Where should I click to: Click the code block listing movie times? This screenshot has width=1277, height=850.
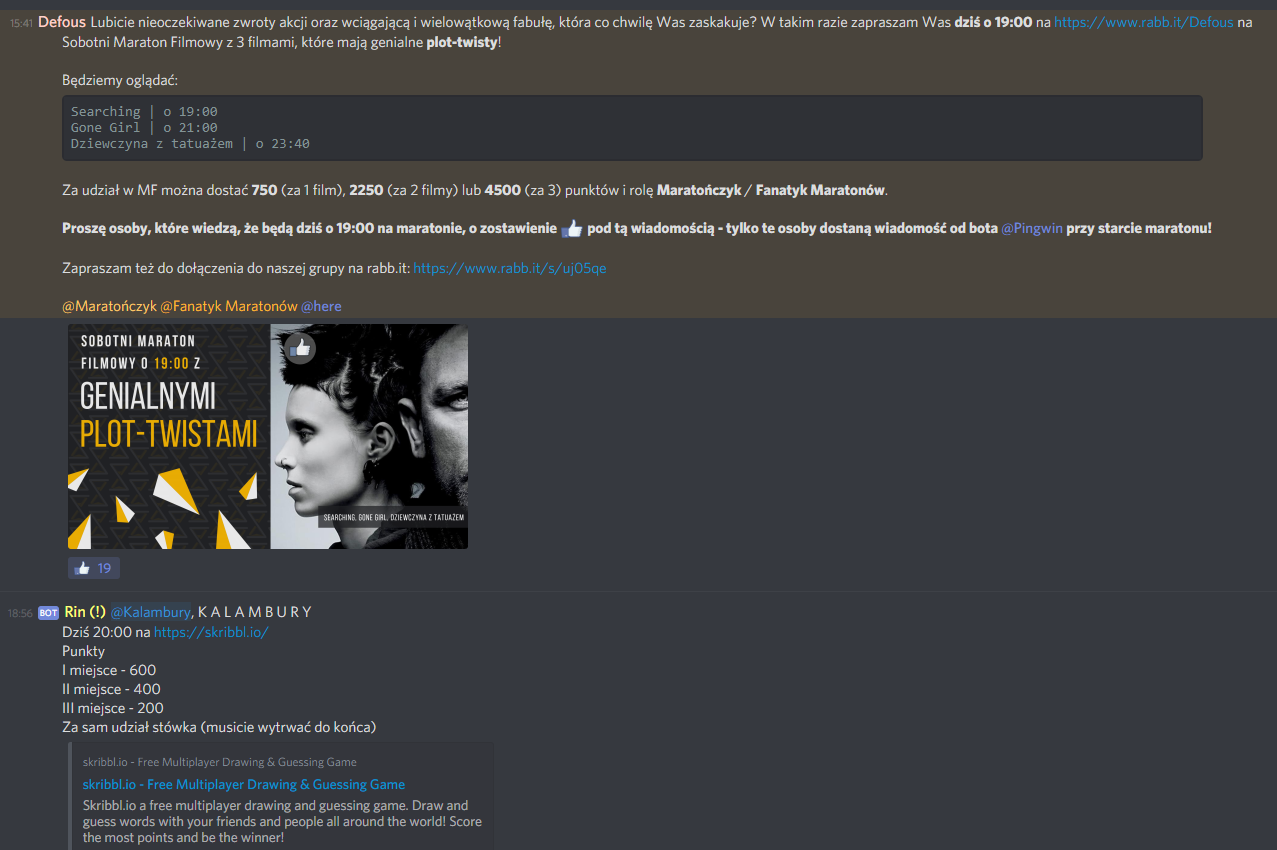(x=632, y=128)
